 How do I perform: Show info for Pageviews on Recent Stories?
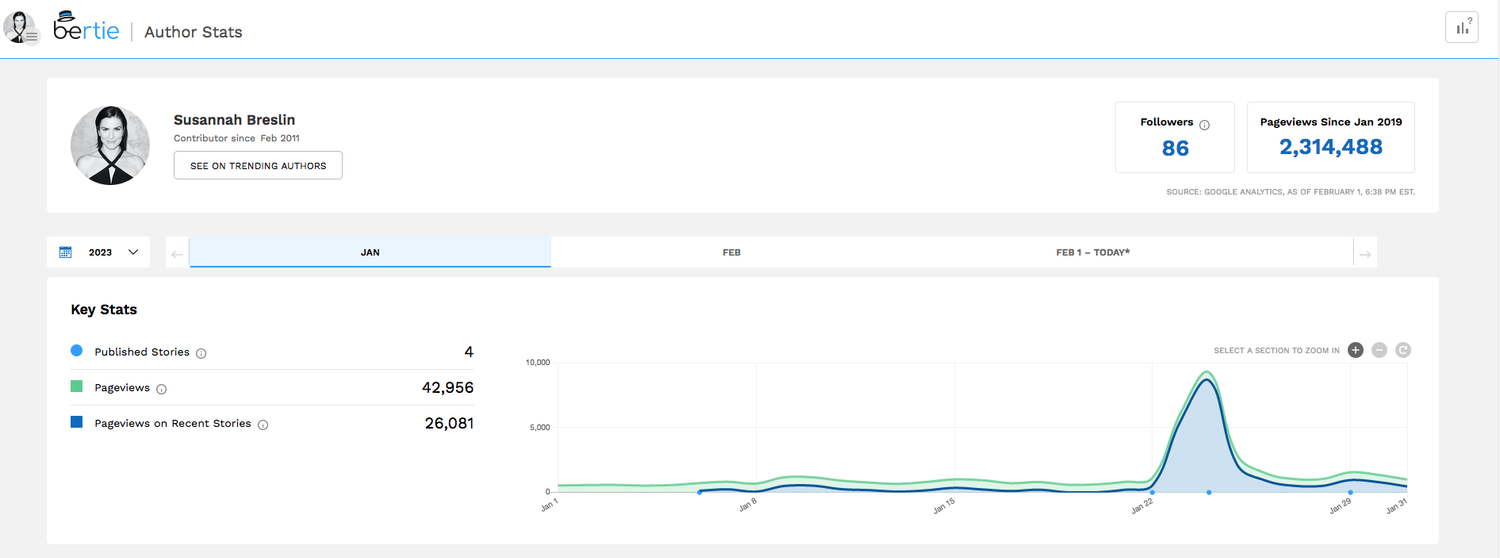click(263, 425)
